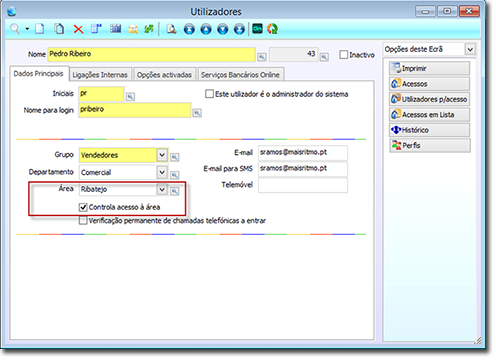Click the E-mail input field
This screenshot has width=496, height=362.
pos(303,153)
